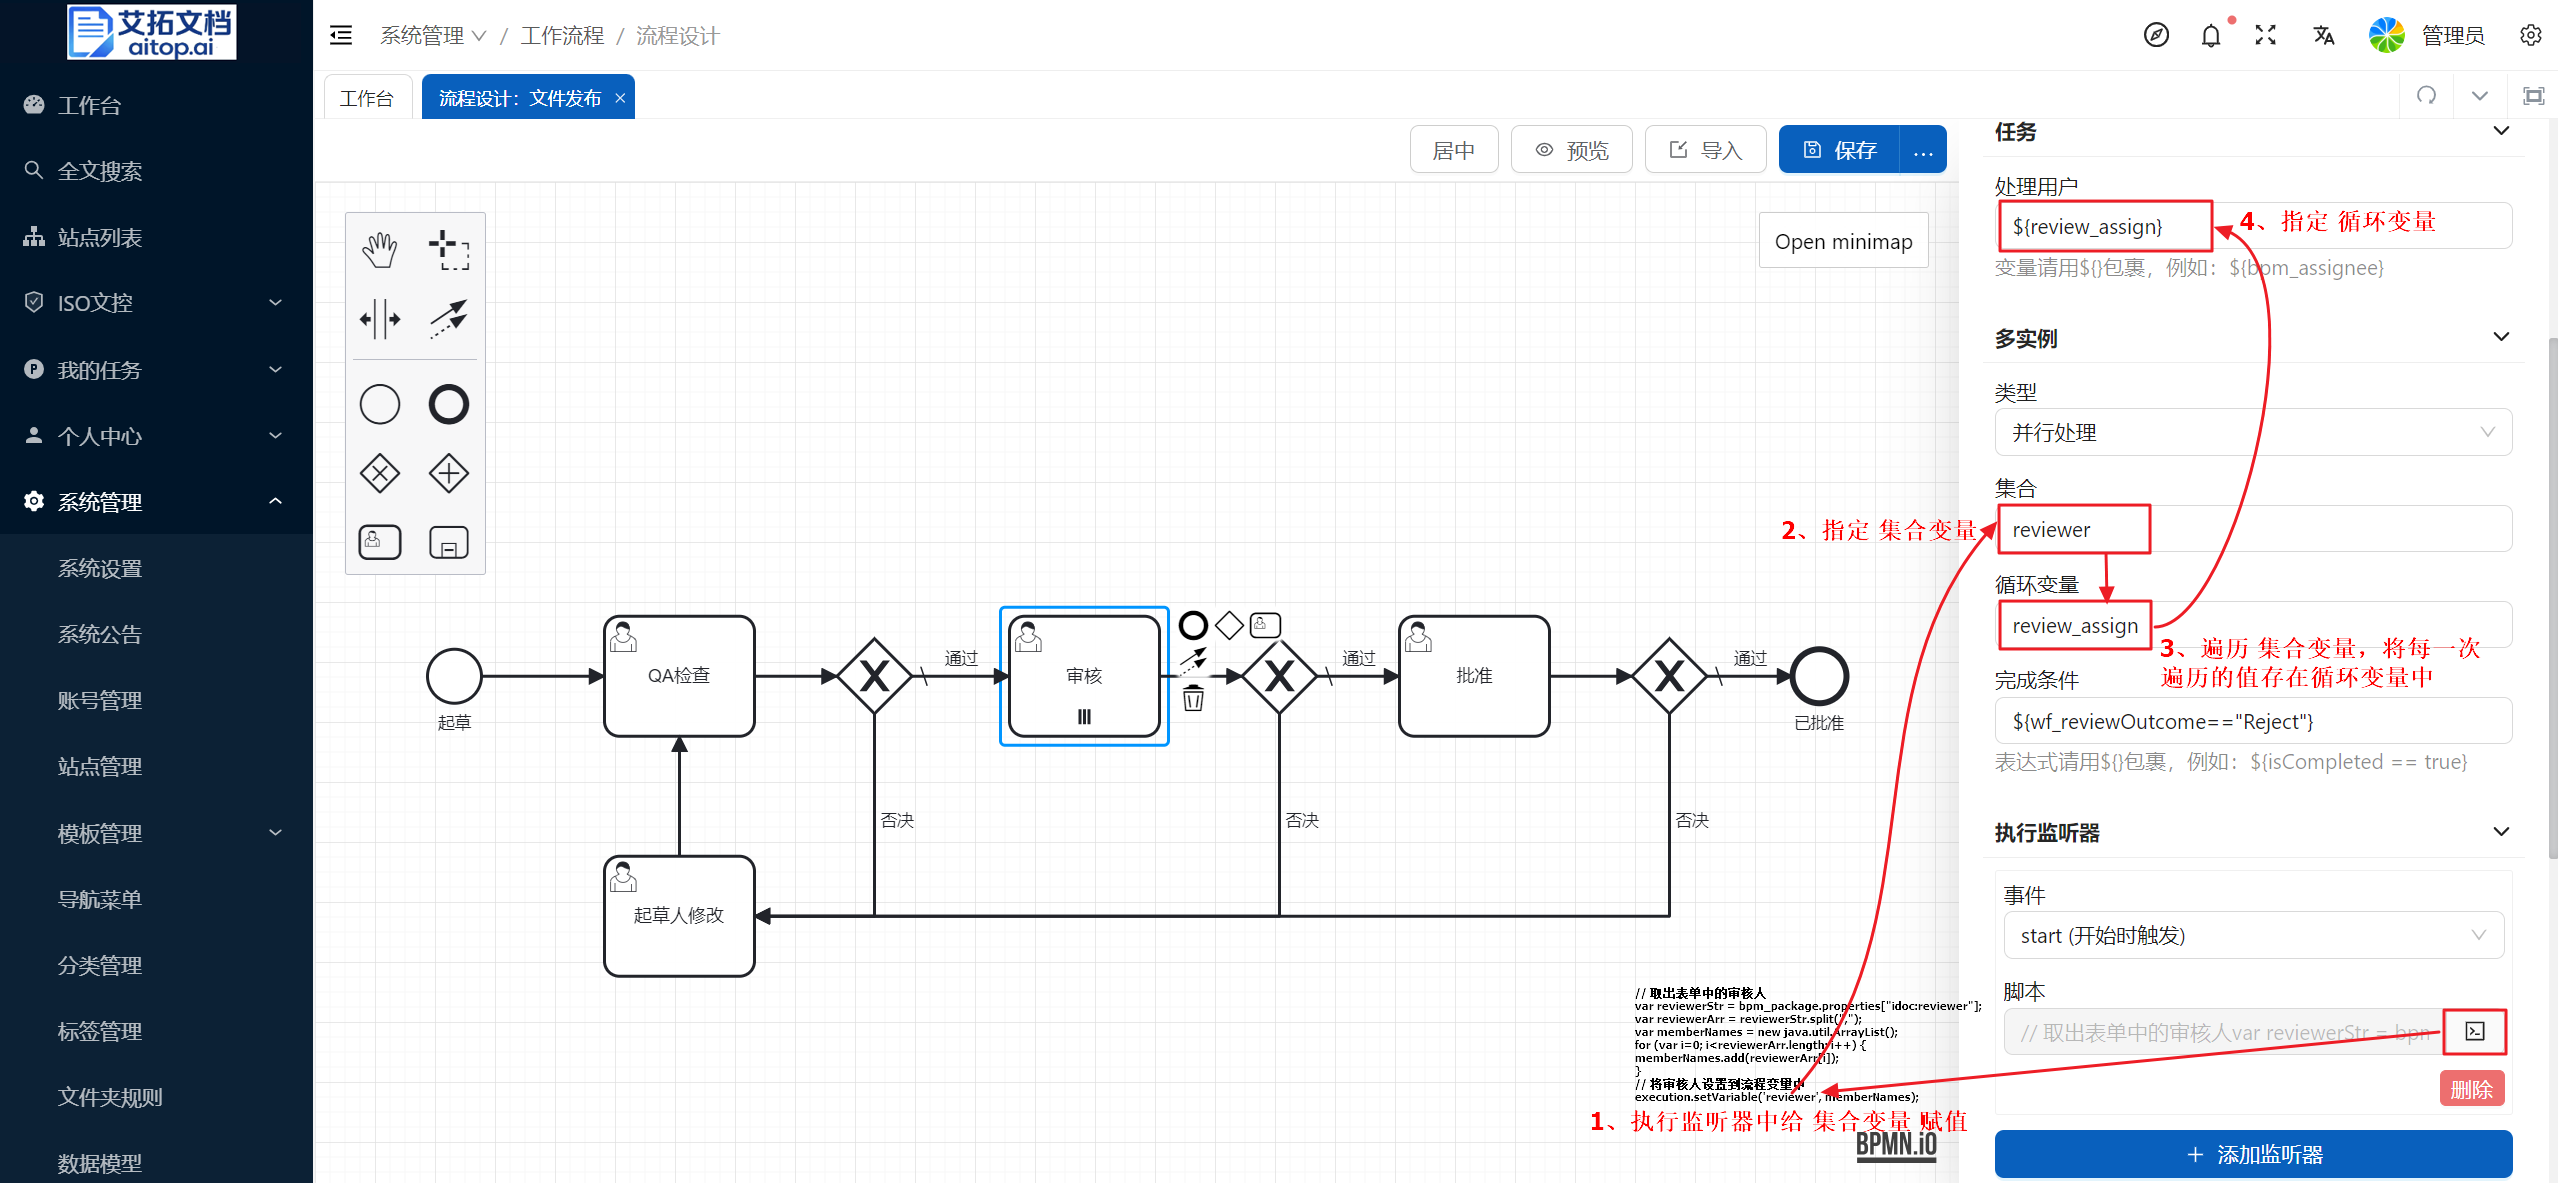The image size is (2558, 1183).
Task: Switch to the 工作台 tab
Action: point(366,98)
